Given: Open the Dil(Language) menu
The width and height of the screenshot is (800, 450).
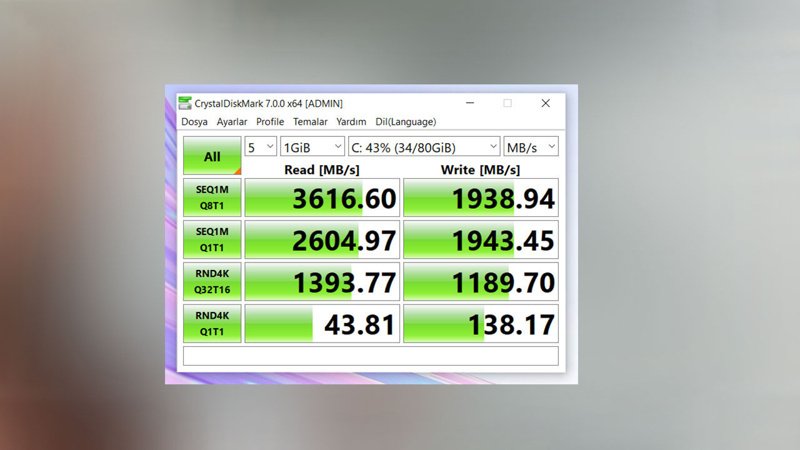Looking at the screenshot, I should coord(406,122).
